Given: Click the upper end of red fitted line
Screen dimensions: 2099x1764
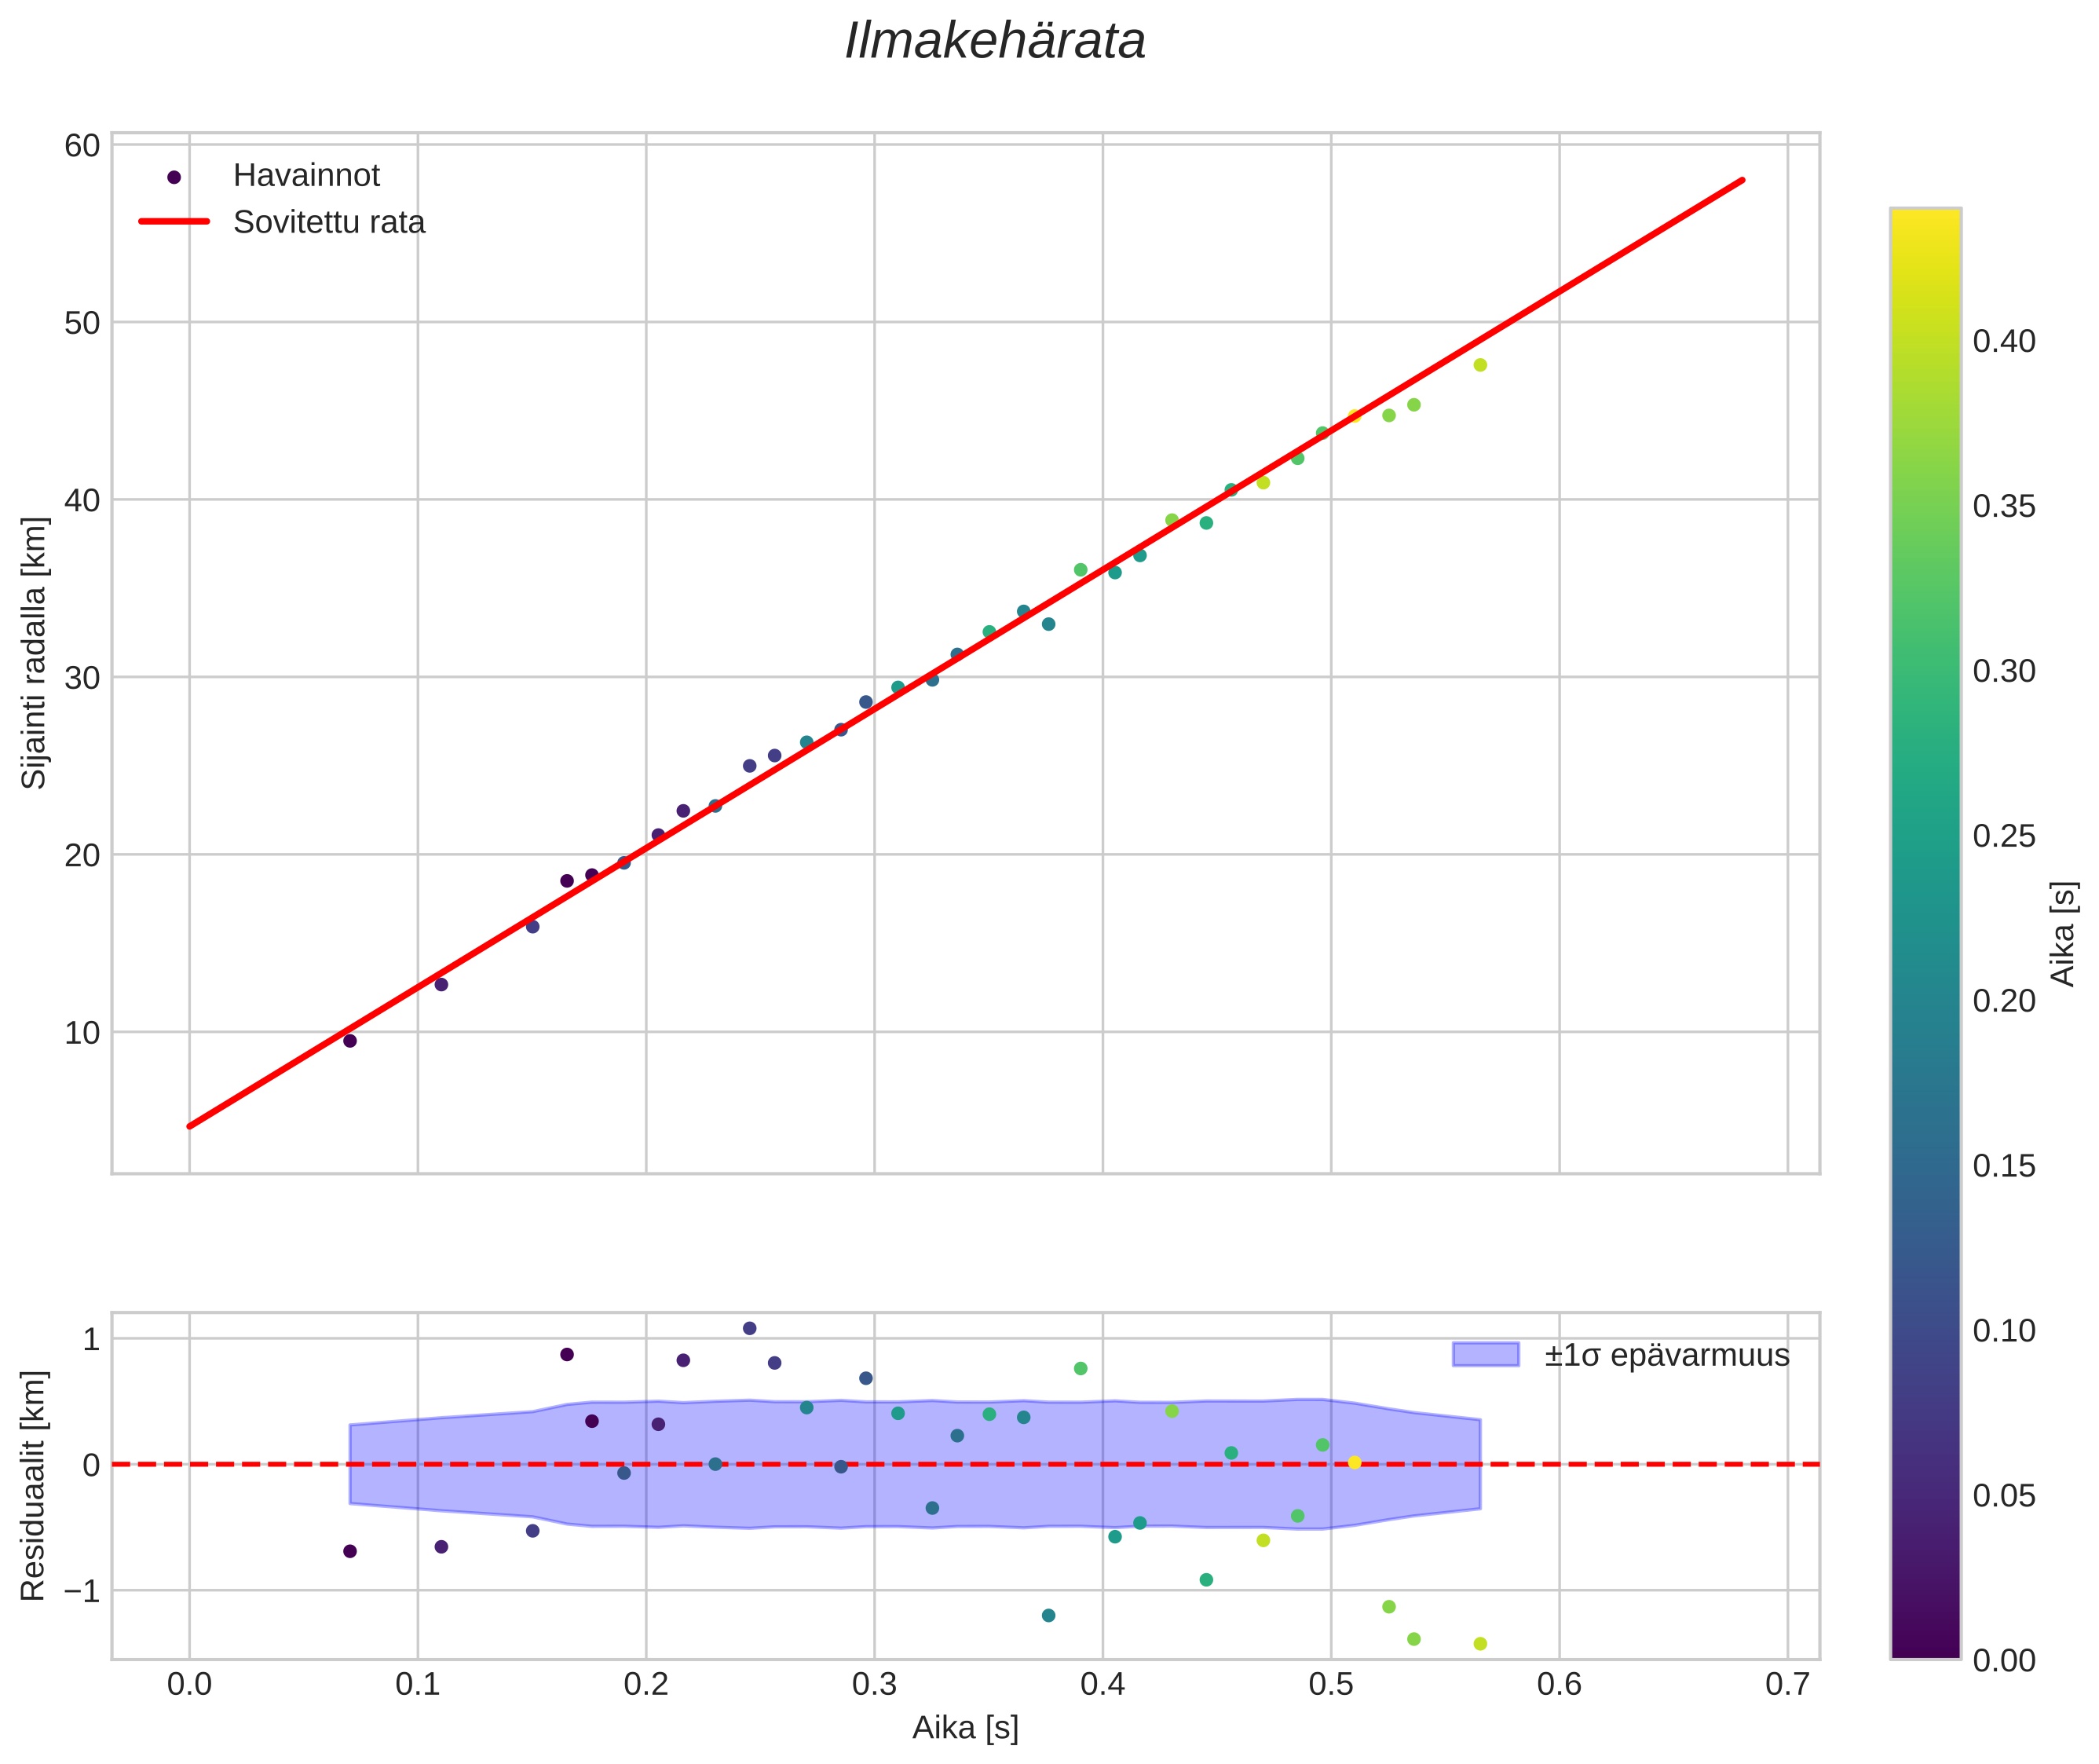Looking at the screenshot, I should coord(1742,181).
